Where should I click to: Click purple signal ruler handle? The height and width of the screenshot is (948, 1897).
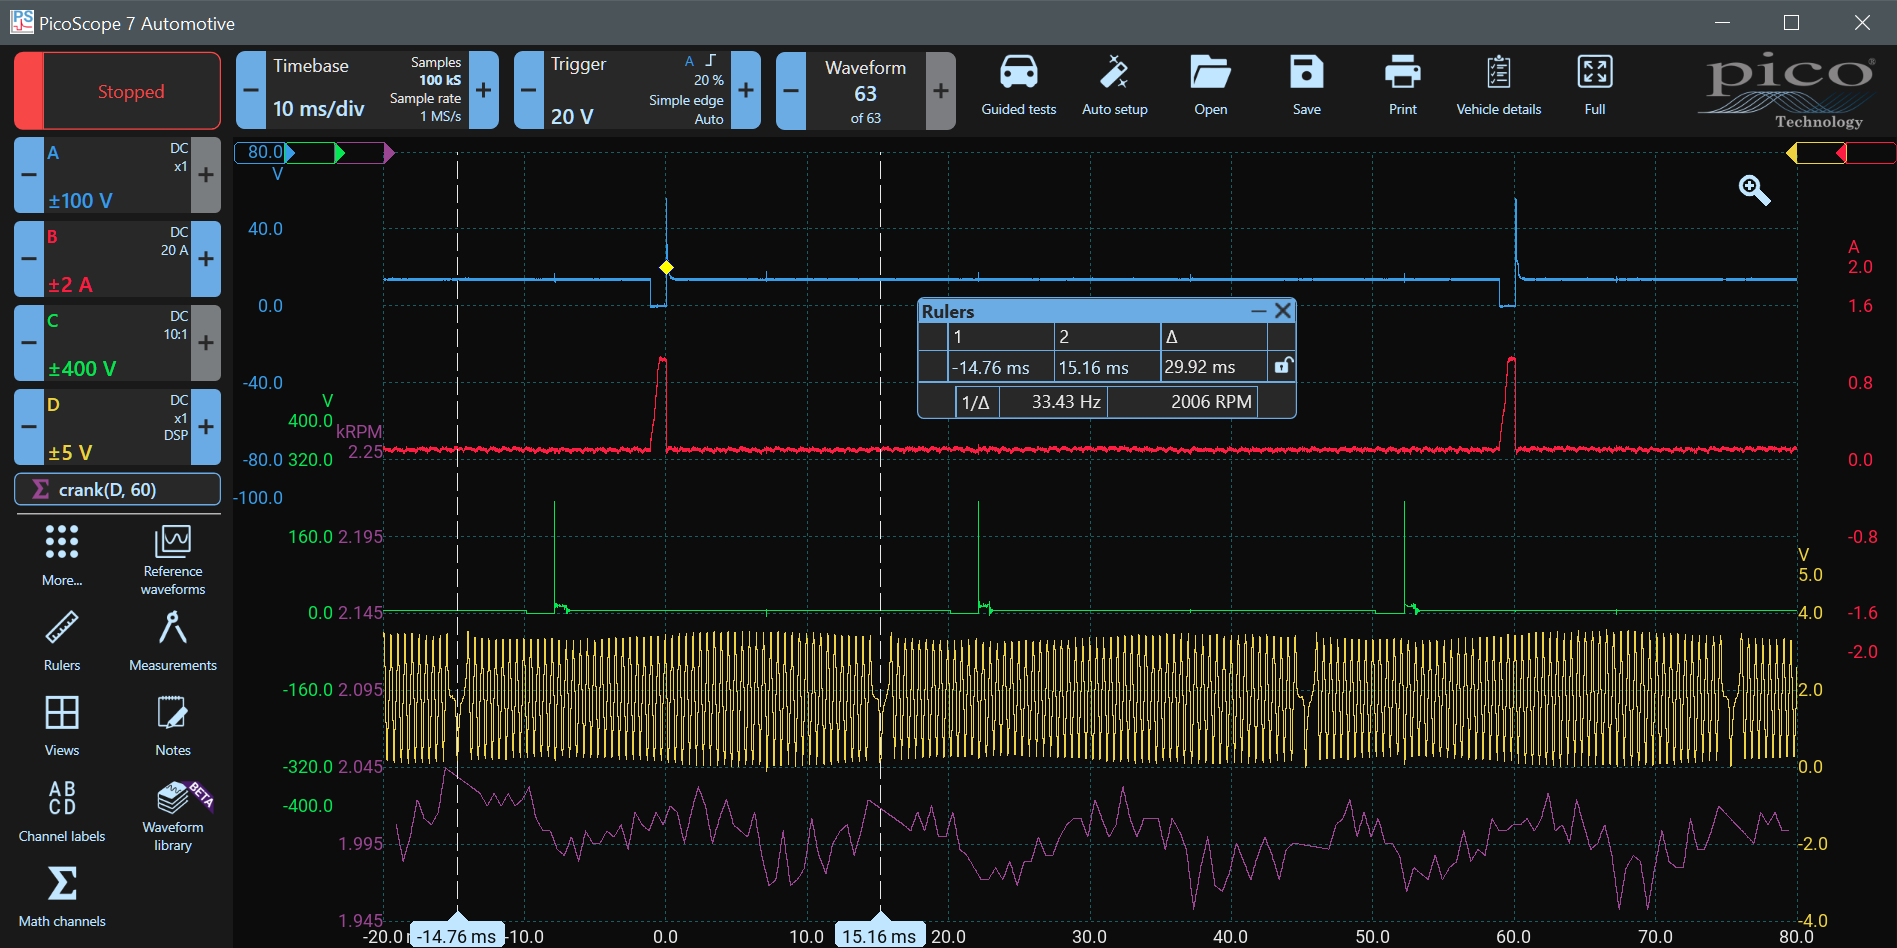click(389, 152)
